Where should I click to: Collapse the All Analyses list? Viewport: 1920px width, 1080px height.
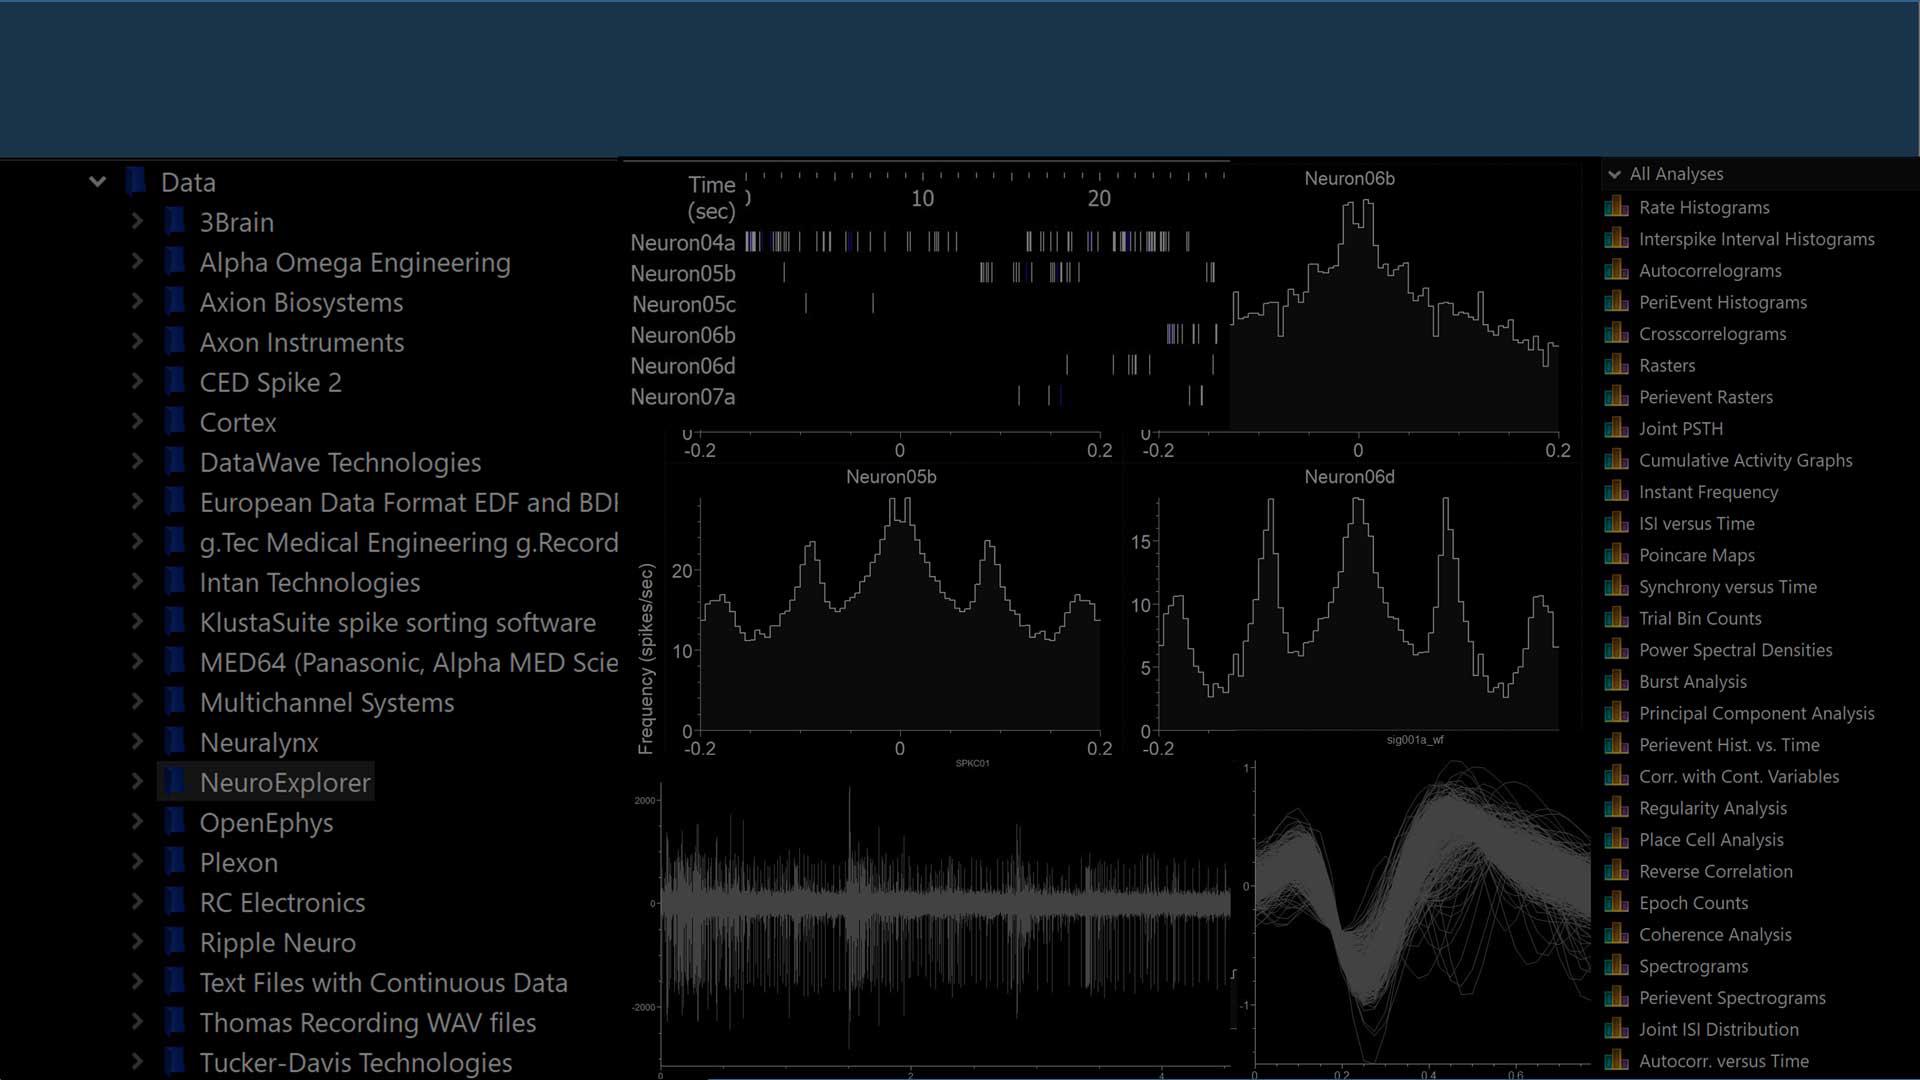[x=1614, y=174]
